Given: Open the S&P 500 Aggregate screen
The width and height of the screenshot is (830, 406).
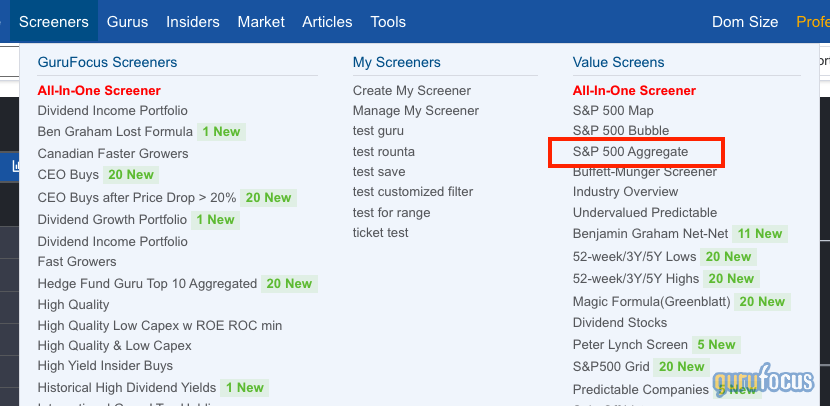Looking at the screenshot, I should coord(630,152).
